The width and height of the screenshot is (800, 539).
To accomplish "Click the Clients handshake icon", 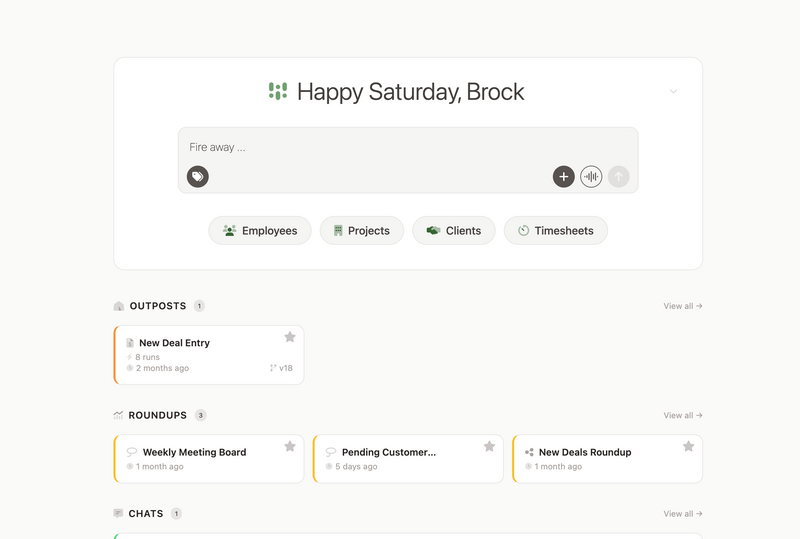I will (433, 231).
